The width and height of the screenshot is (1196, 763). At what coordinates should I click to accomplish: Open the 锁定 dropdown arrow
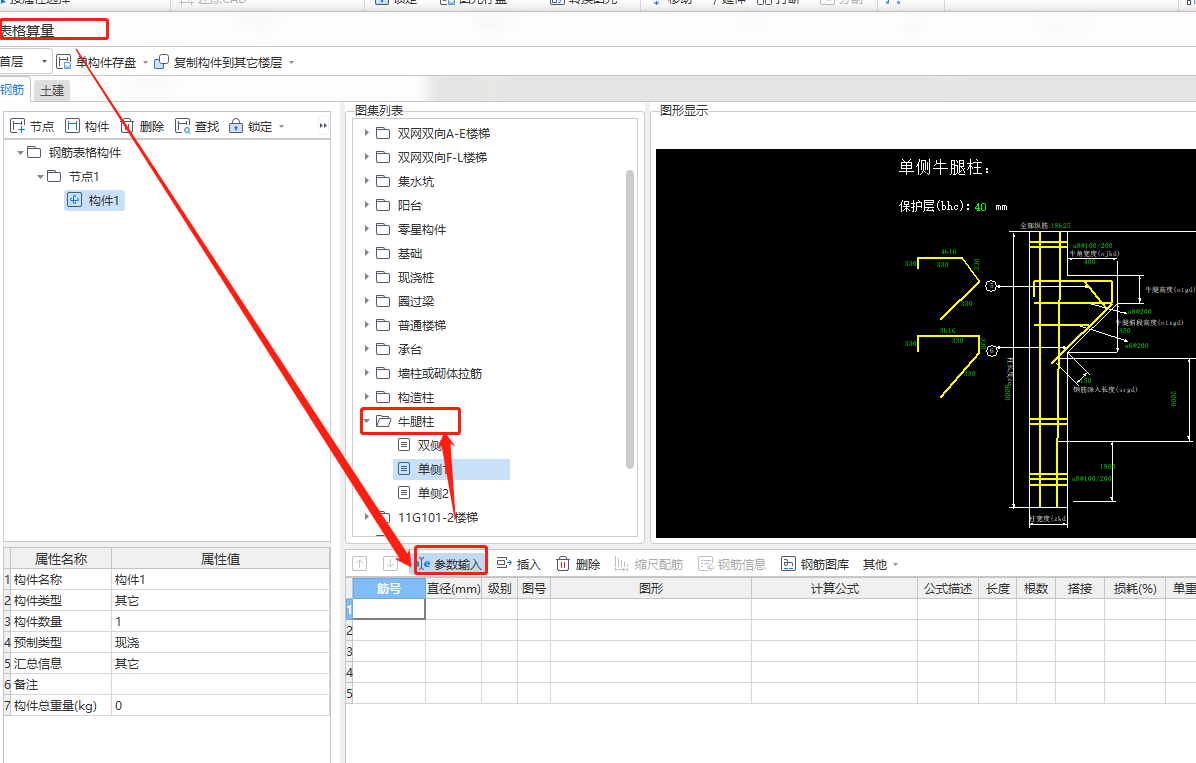[281, 127]
